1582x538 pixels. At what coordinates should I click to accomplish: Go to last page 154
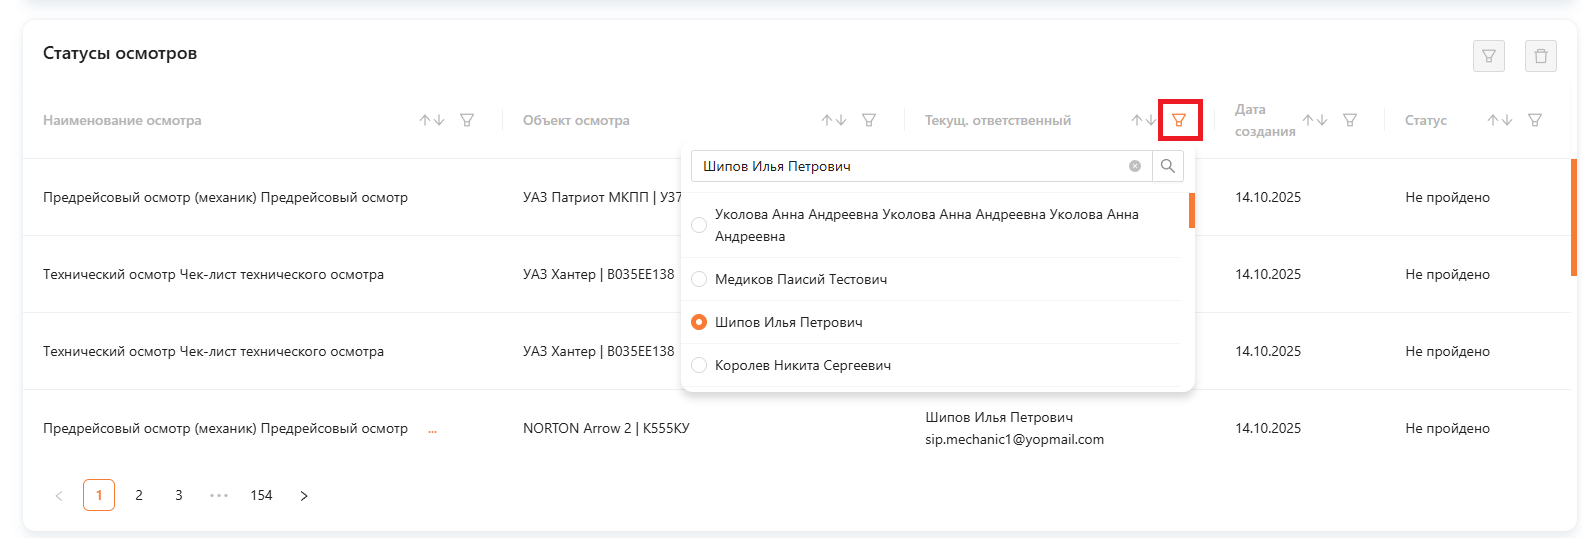click(261, 495)
